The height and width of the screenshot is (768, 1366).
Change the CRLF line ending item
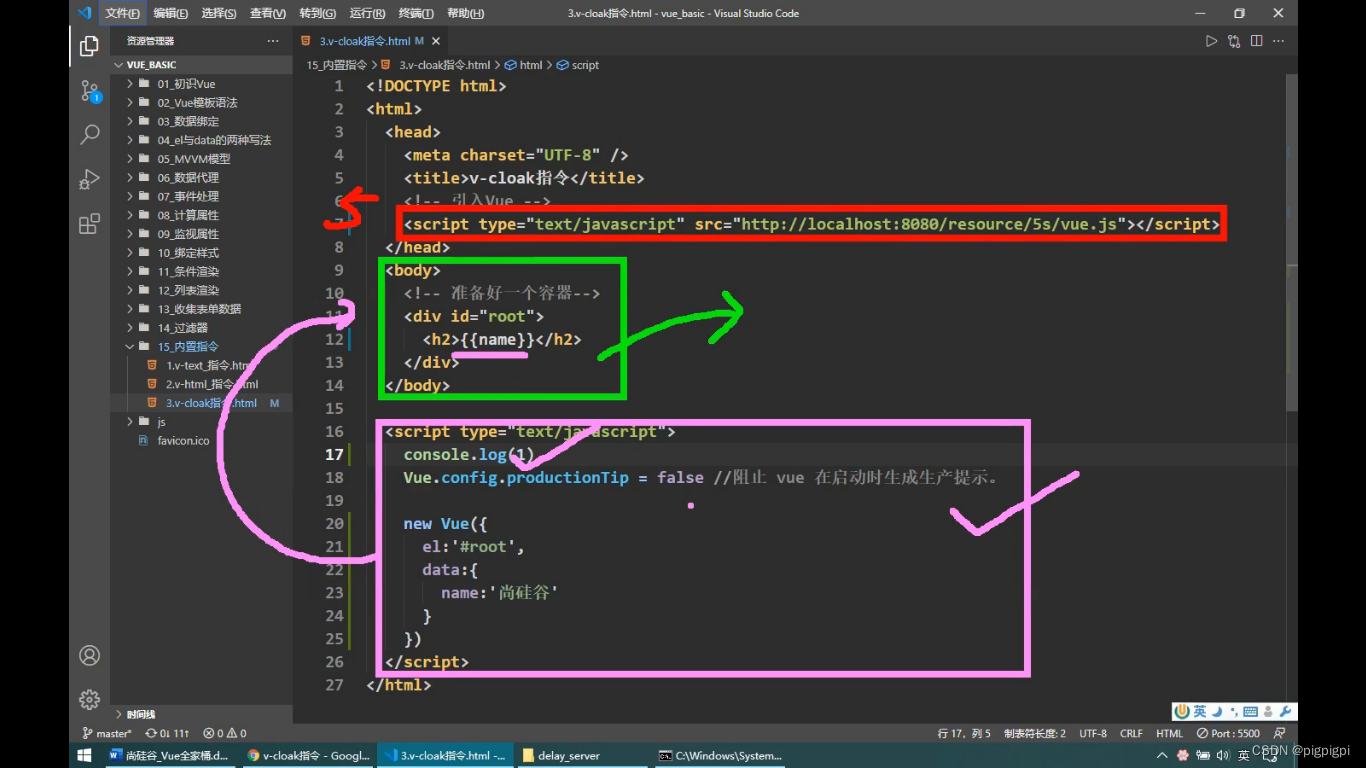pyautogui.click(x=1131, y=733)
